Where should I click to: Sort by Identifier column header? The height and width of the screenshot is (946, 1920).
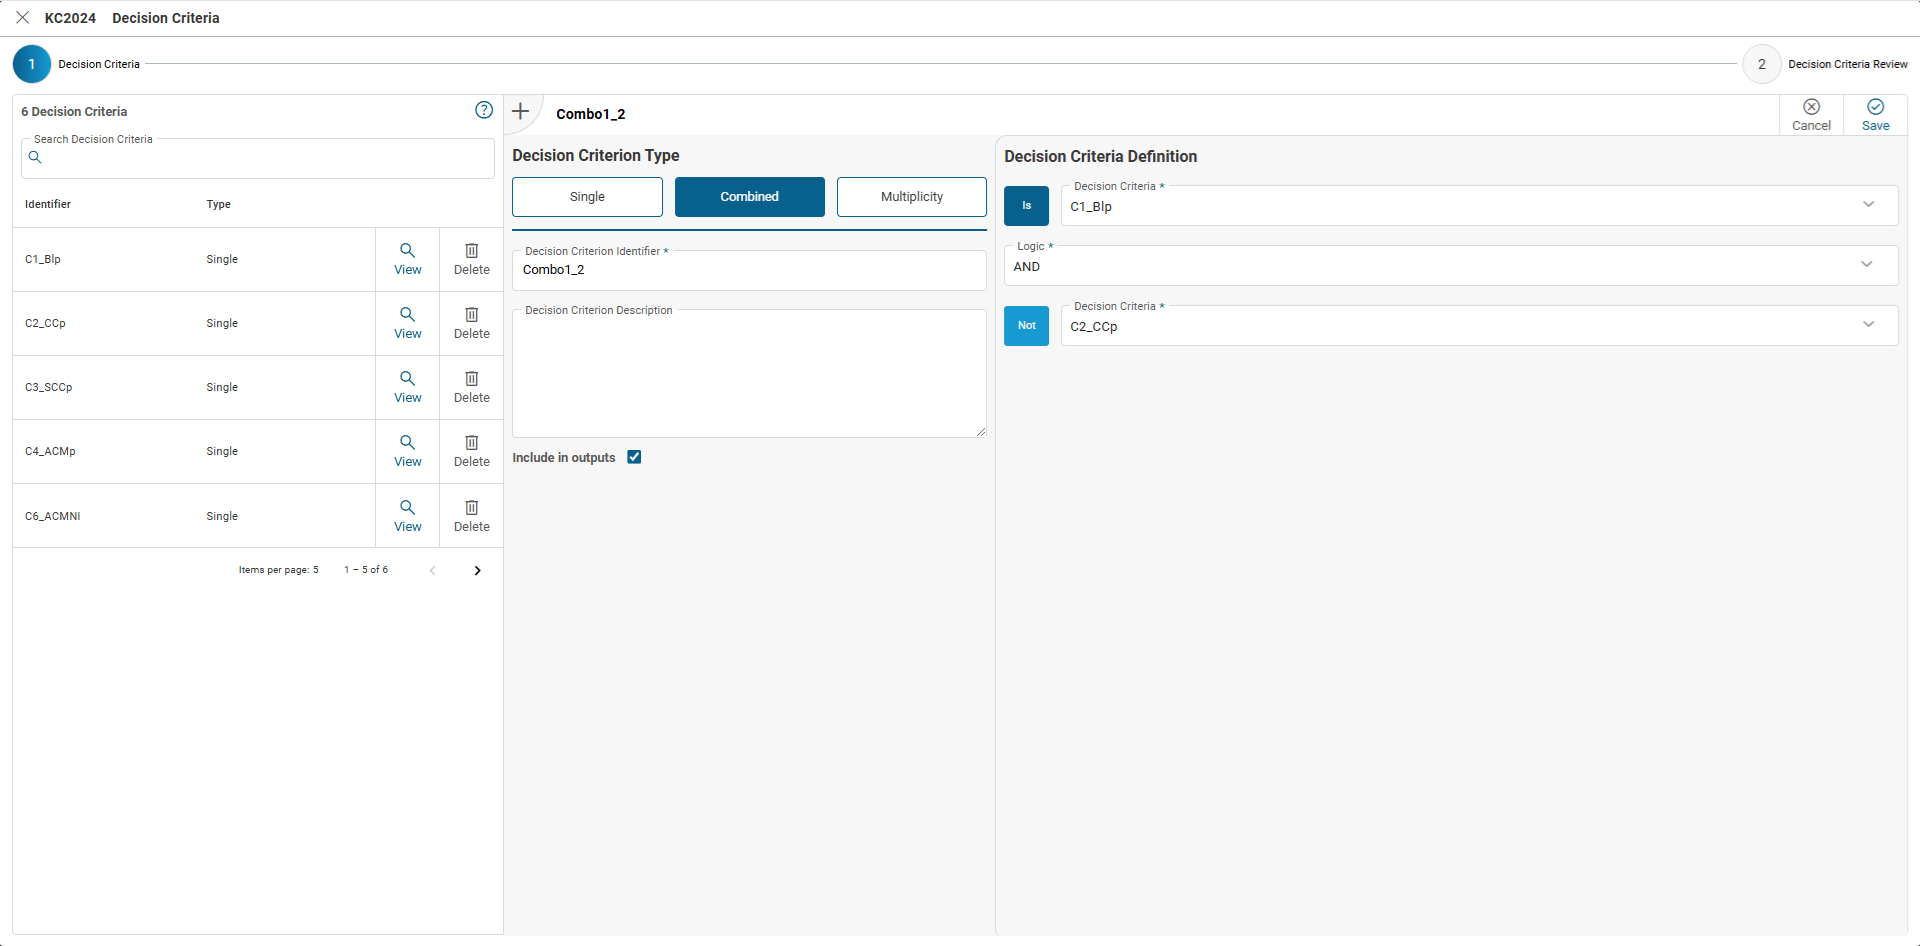48,204
